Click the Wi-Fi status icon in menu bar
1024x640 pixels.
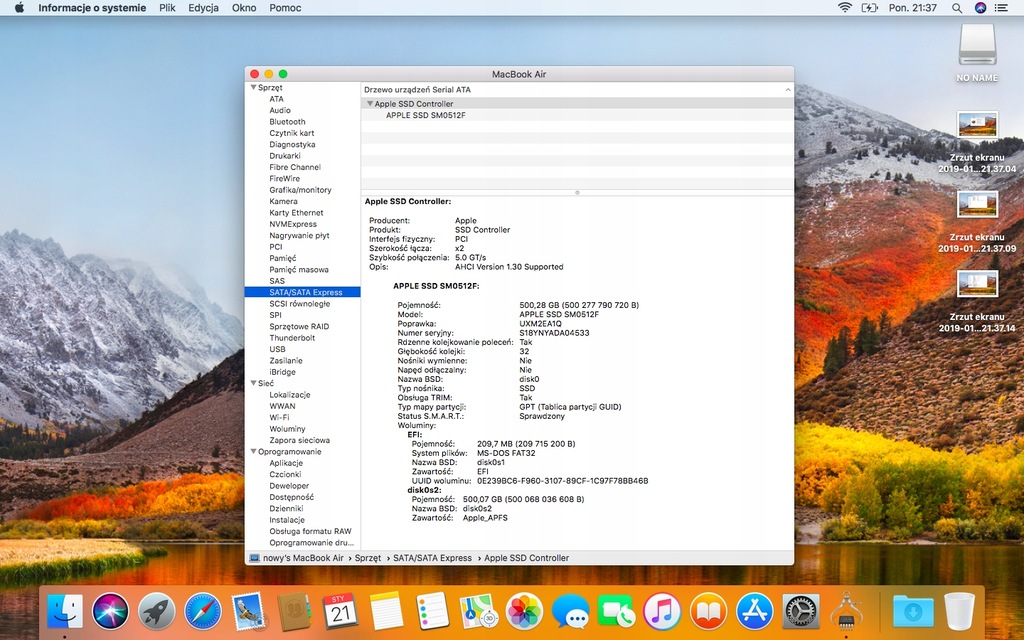(x=845, y=8)
